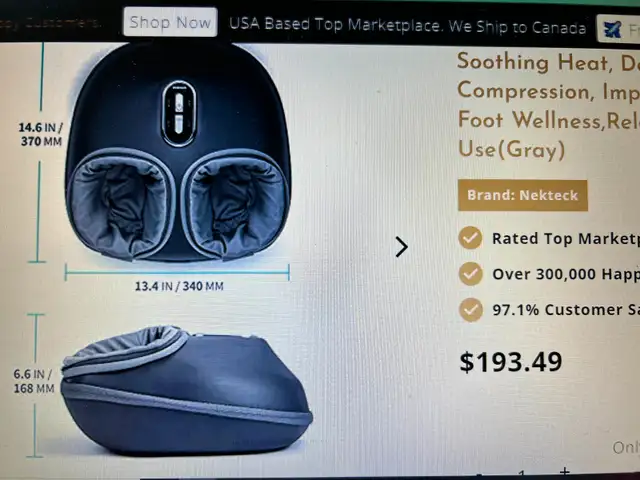Screen dimensions: 640x480
Task: Click the 14.6 IN / 370 MM height label
Action: (x=41, y=134)
